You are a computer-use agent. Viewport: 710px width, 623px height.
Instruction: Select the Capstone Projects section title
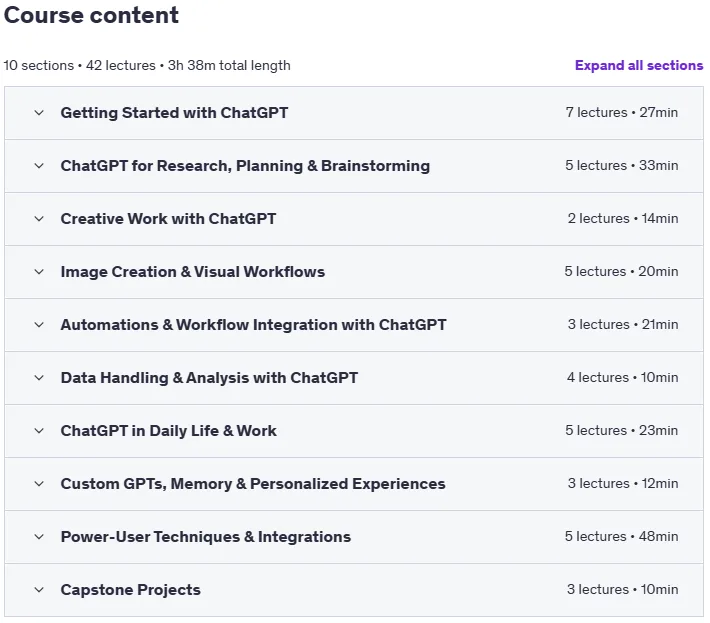[x=130, y=590]
